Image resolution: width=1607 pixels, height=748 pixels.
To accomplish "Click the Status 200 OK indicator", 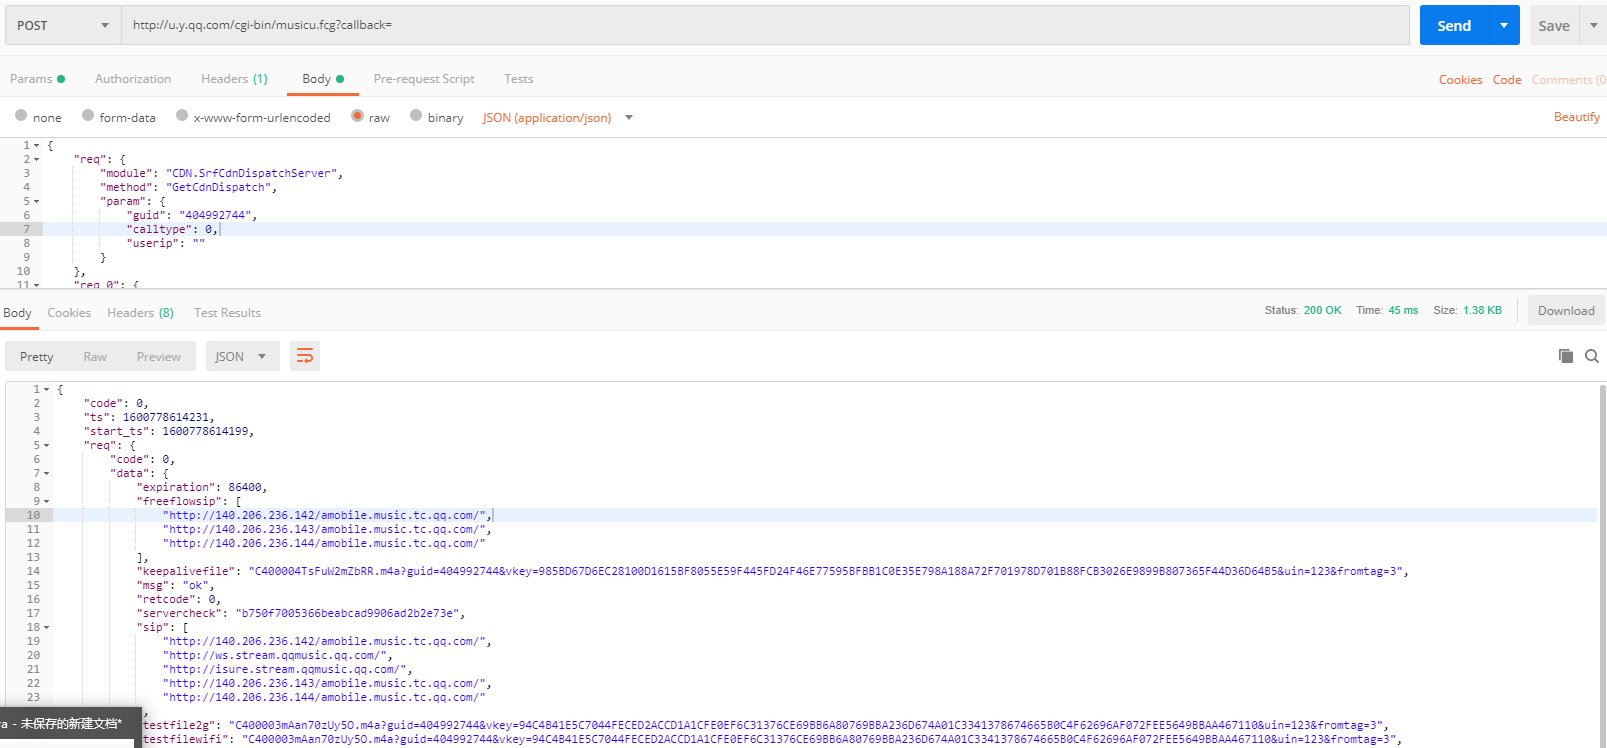I will click(1303, 310).
